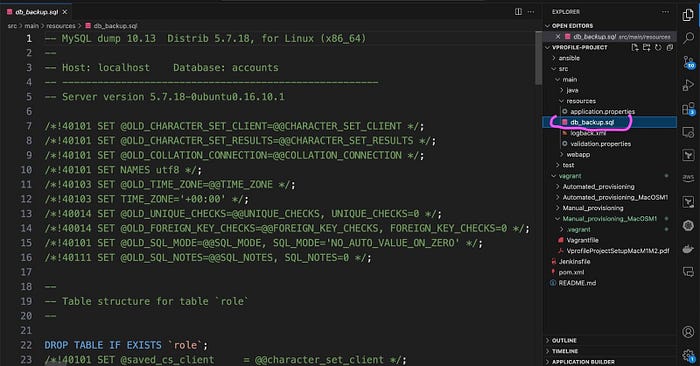Open the Spring Boot dashboard icon
The width and height of the screenshot is (700, 366).
click(688, 155)
